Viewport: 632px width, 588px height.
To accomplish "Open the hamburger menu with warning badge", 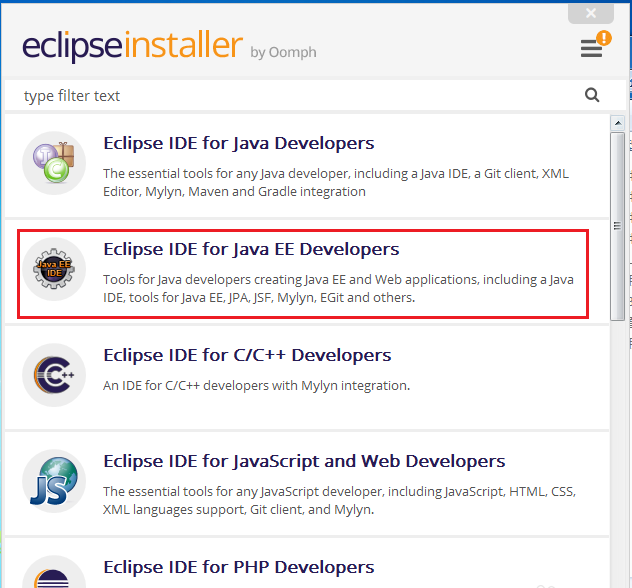I will tap(595, 45).
